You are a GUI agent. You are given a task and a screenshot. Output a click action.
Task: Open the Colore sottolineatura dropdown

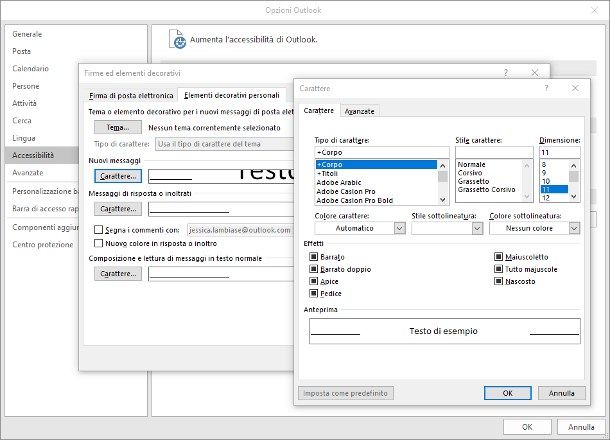tap(574, 228)
